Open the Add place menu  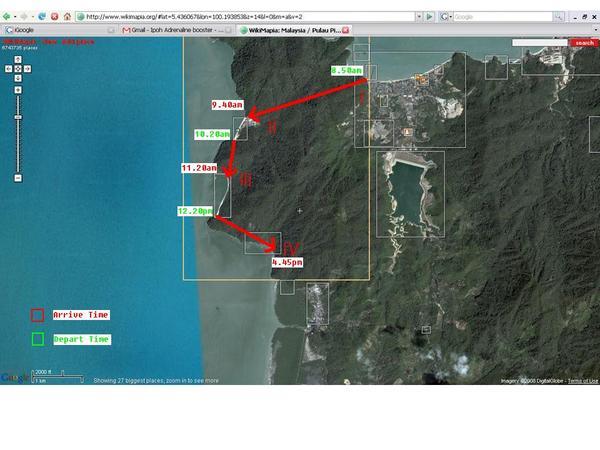[x=78, y=42]
